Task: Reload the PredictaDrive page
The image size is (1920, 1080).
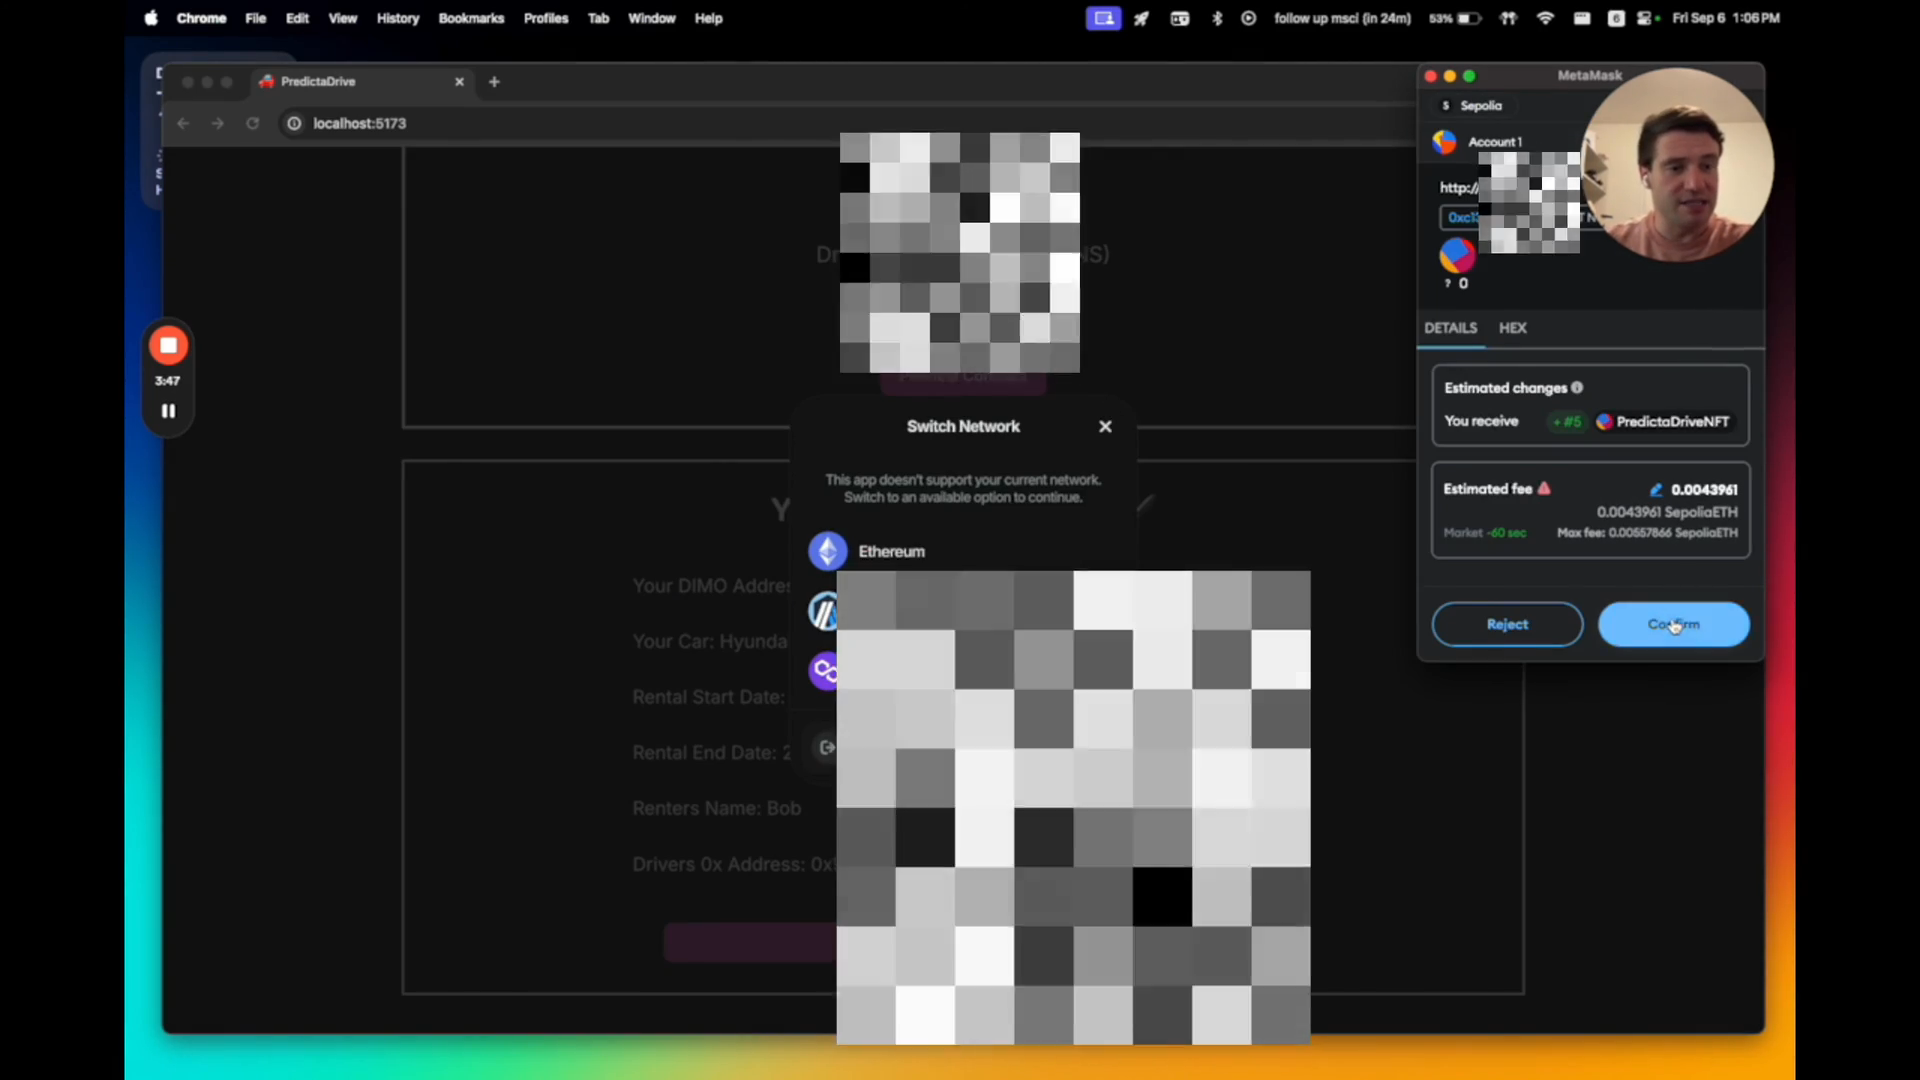Action: [253, 124]
